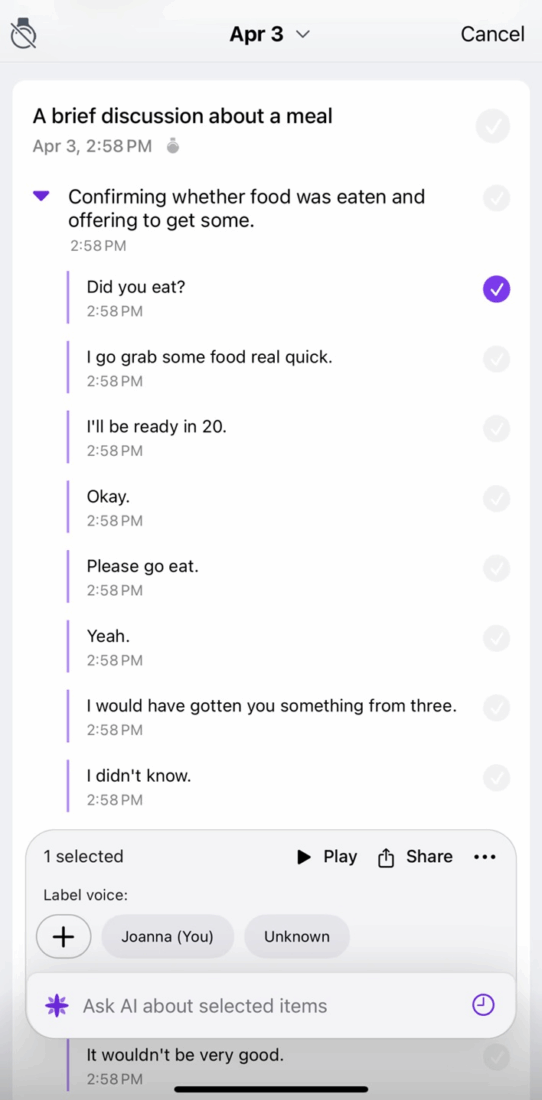Screen dimensions: 542x1100
Task: Open the Apr 3 date dropdown
Action: pos(270,34)
